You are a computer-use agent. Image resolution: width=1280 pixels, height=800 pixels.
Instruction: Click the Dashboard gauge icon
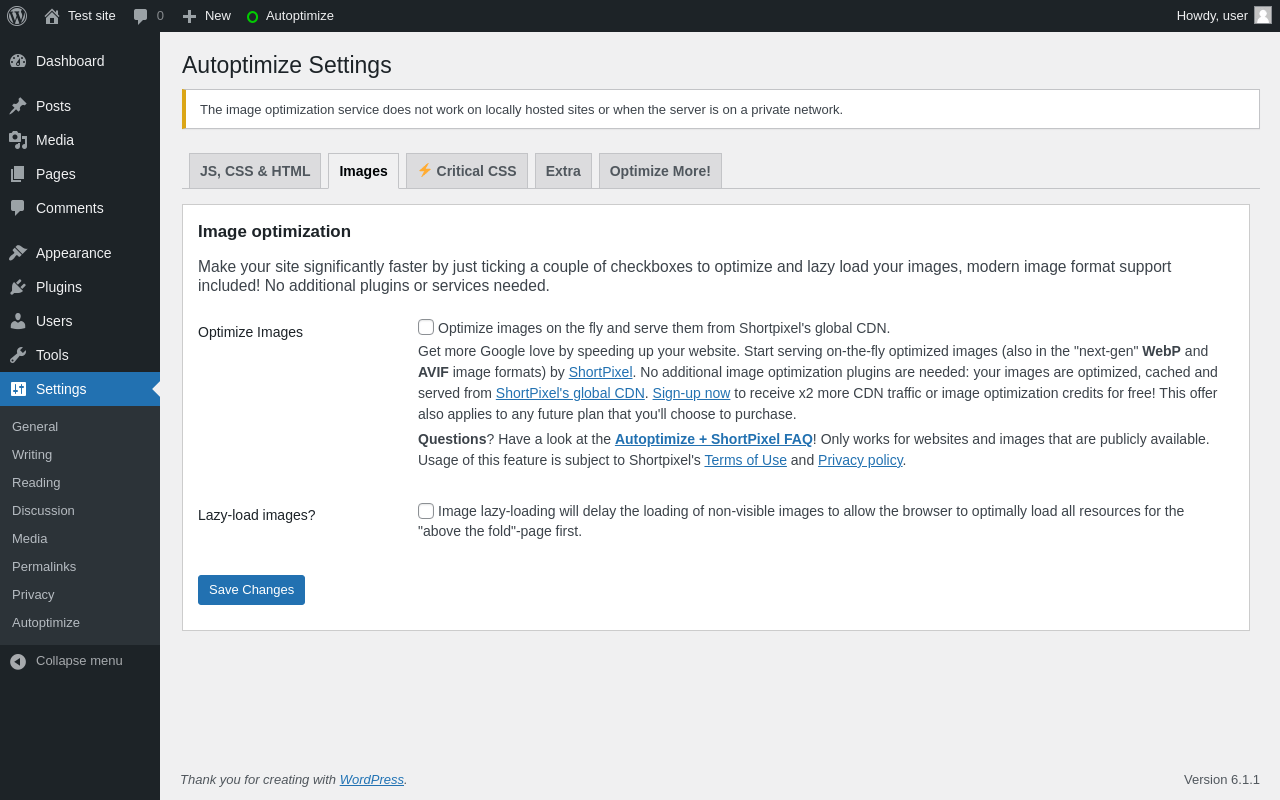(18, 61)
